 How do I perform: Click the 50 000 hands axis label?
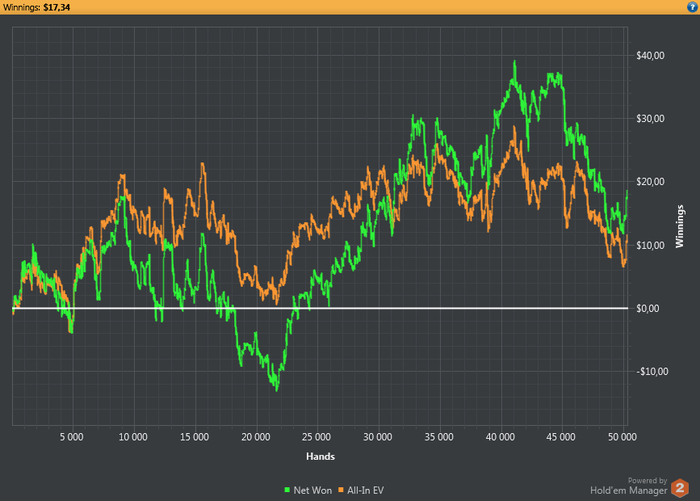[x=622, y=437]
